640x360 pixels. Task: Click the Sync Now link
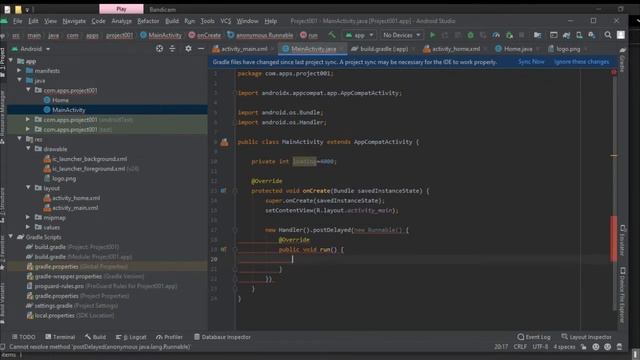[x=531, y=62]
